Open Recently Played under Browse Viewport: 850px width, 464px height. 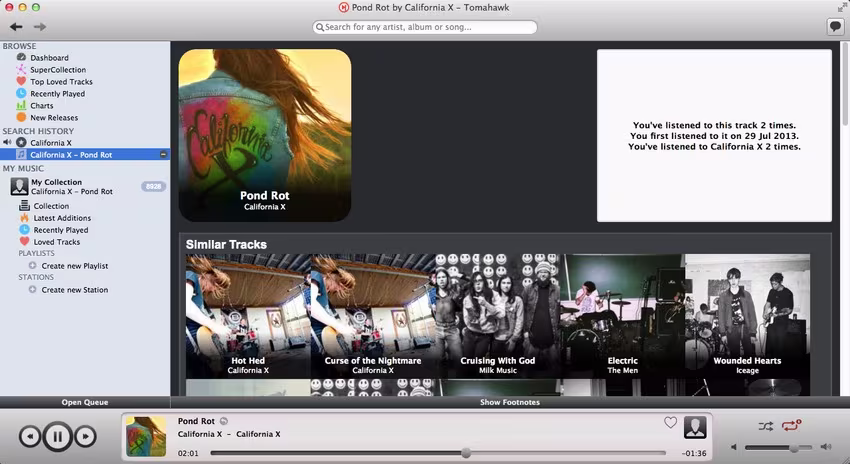click(x=57, y=93)
